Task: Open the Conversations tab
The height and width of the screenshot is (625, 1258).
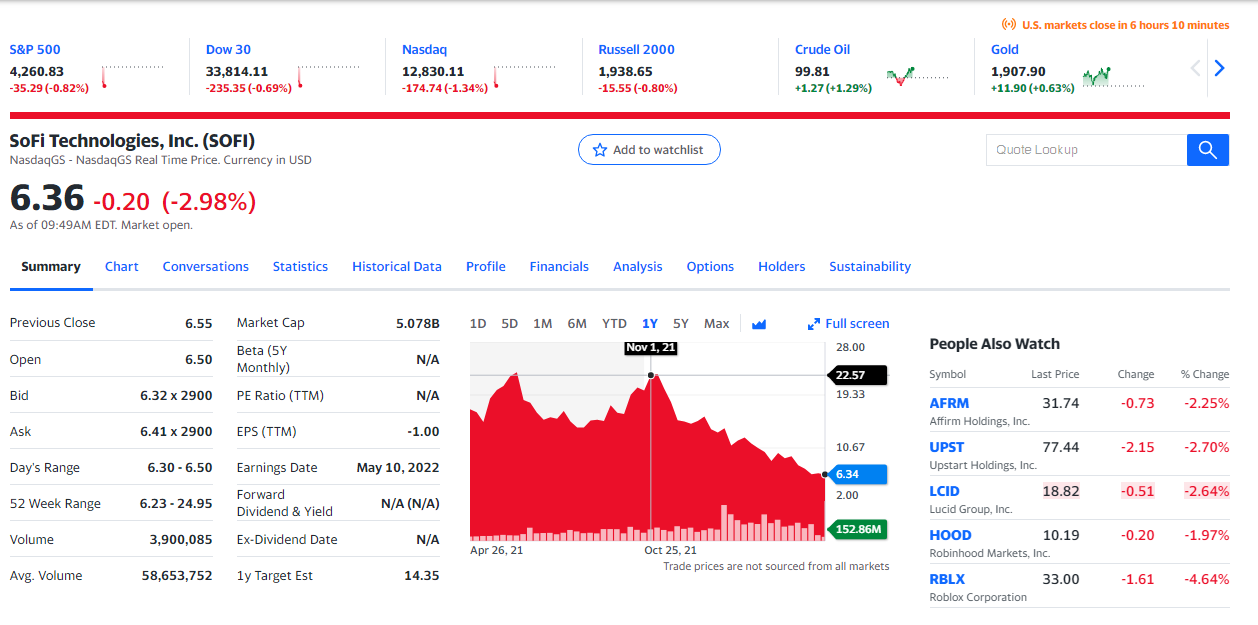Action: 206,267
